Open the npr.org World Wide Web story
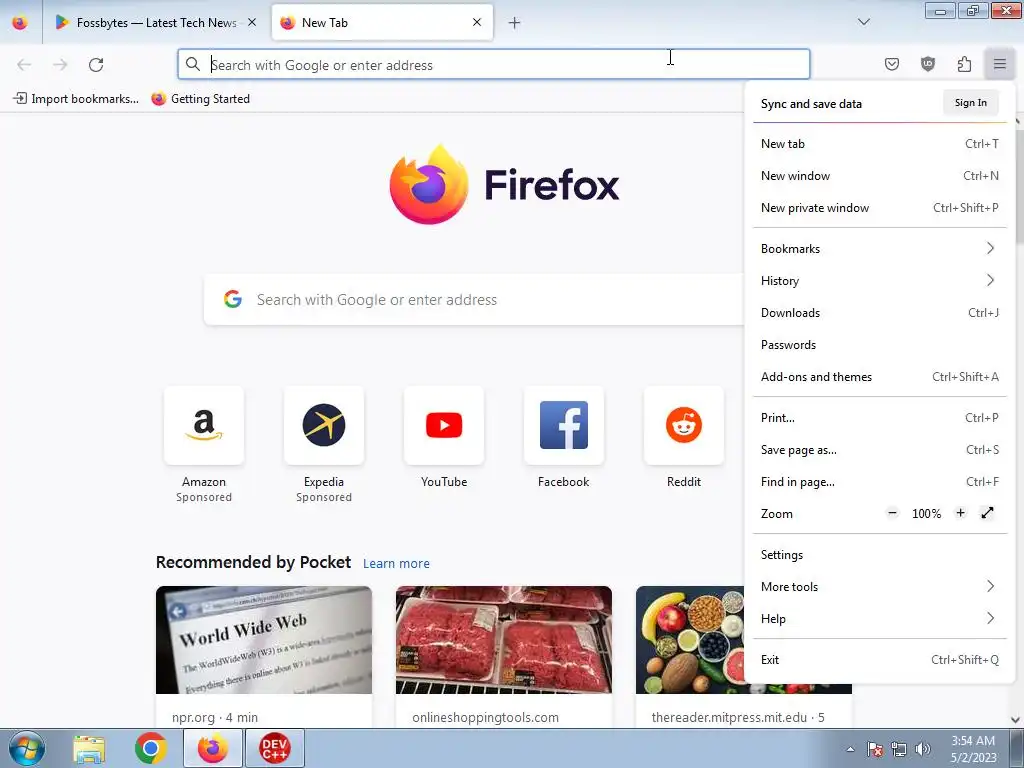Screen dimensions: 1024x768 [x=264, y=657]
